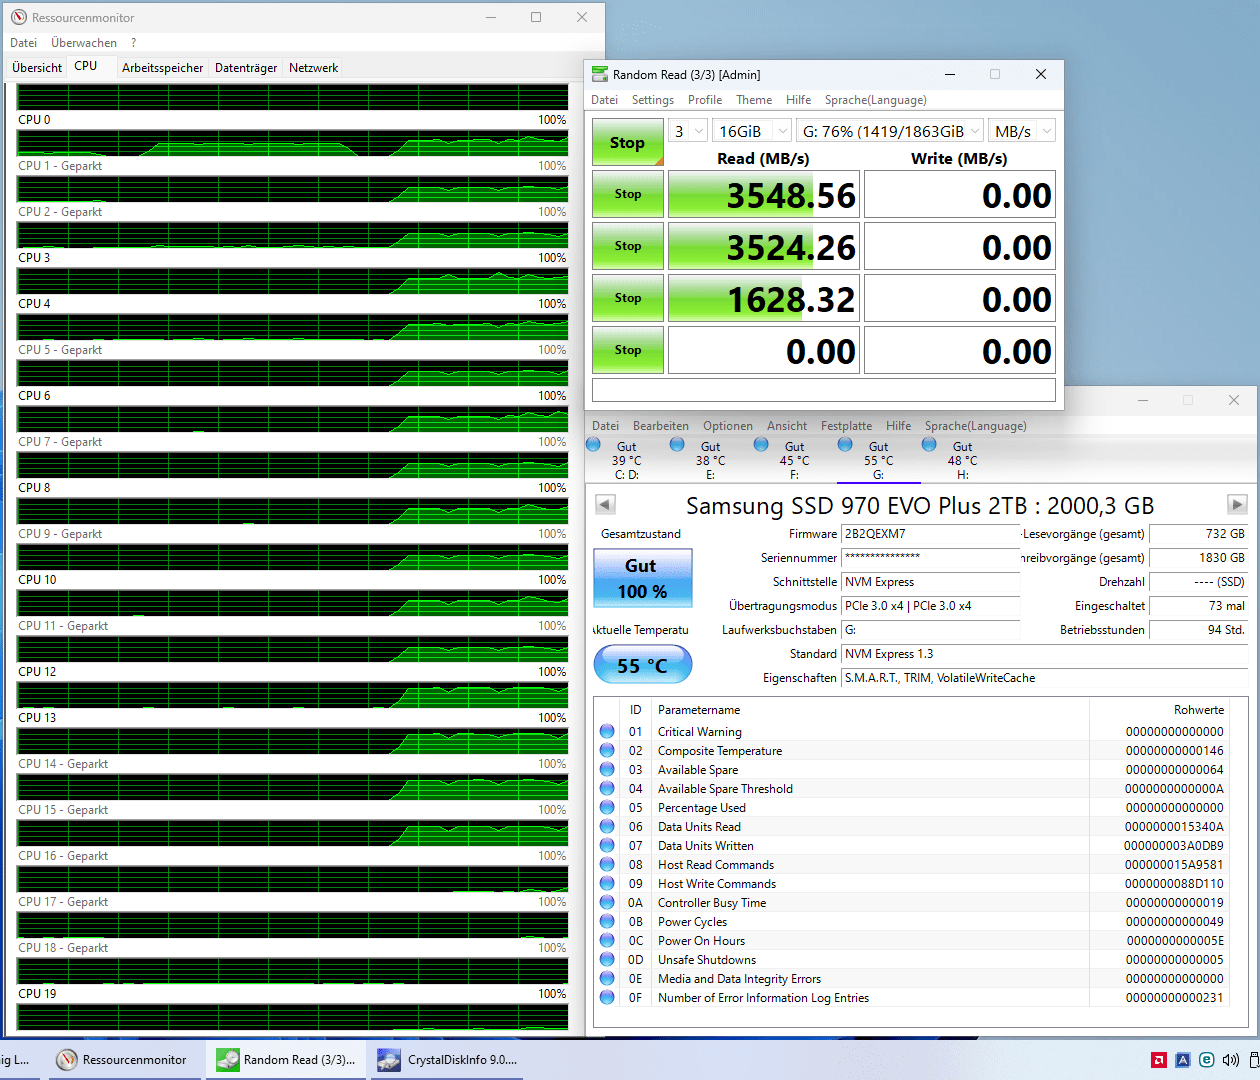Click the Schnittstelle field NVM Express

[x=931, y=582]
